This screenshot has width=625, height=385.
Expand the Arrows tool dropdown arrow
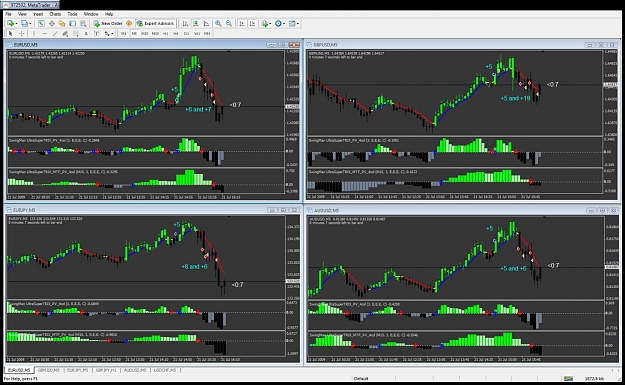[112, 33]
